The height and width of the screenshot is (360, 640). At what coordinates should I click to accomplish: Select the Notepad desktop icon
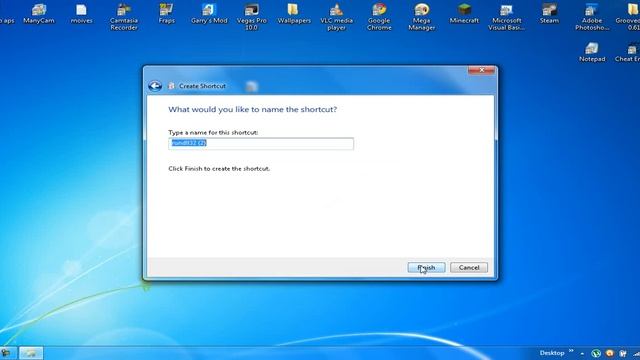(592, 52)
